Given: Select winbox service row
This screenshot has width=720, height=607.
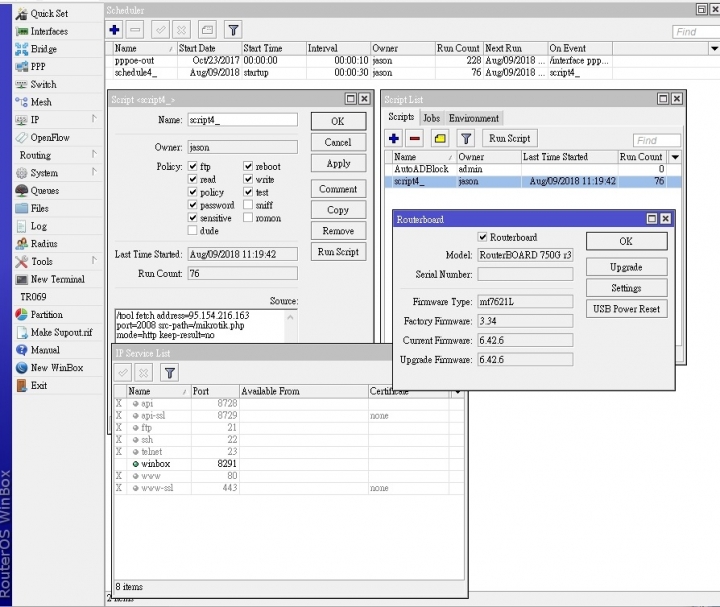Looking at the screenshot, I should (289, 464).
